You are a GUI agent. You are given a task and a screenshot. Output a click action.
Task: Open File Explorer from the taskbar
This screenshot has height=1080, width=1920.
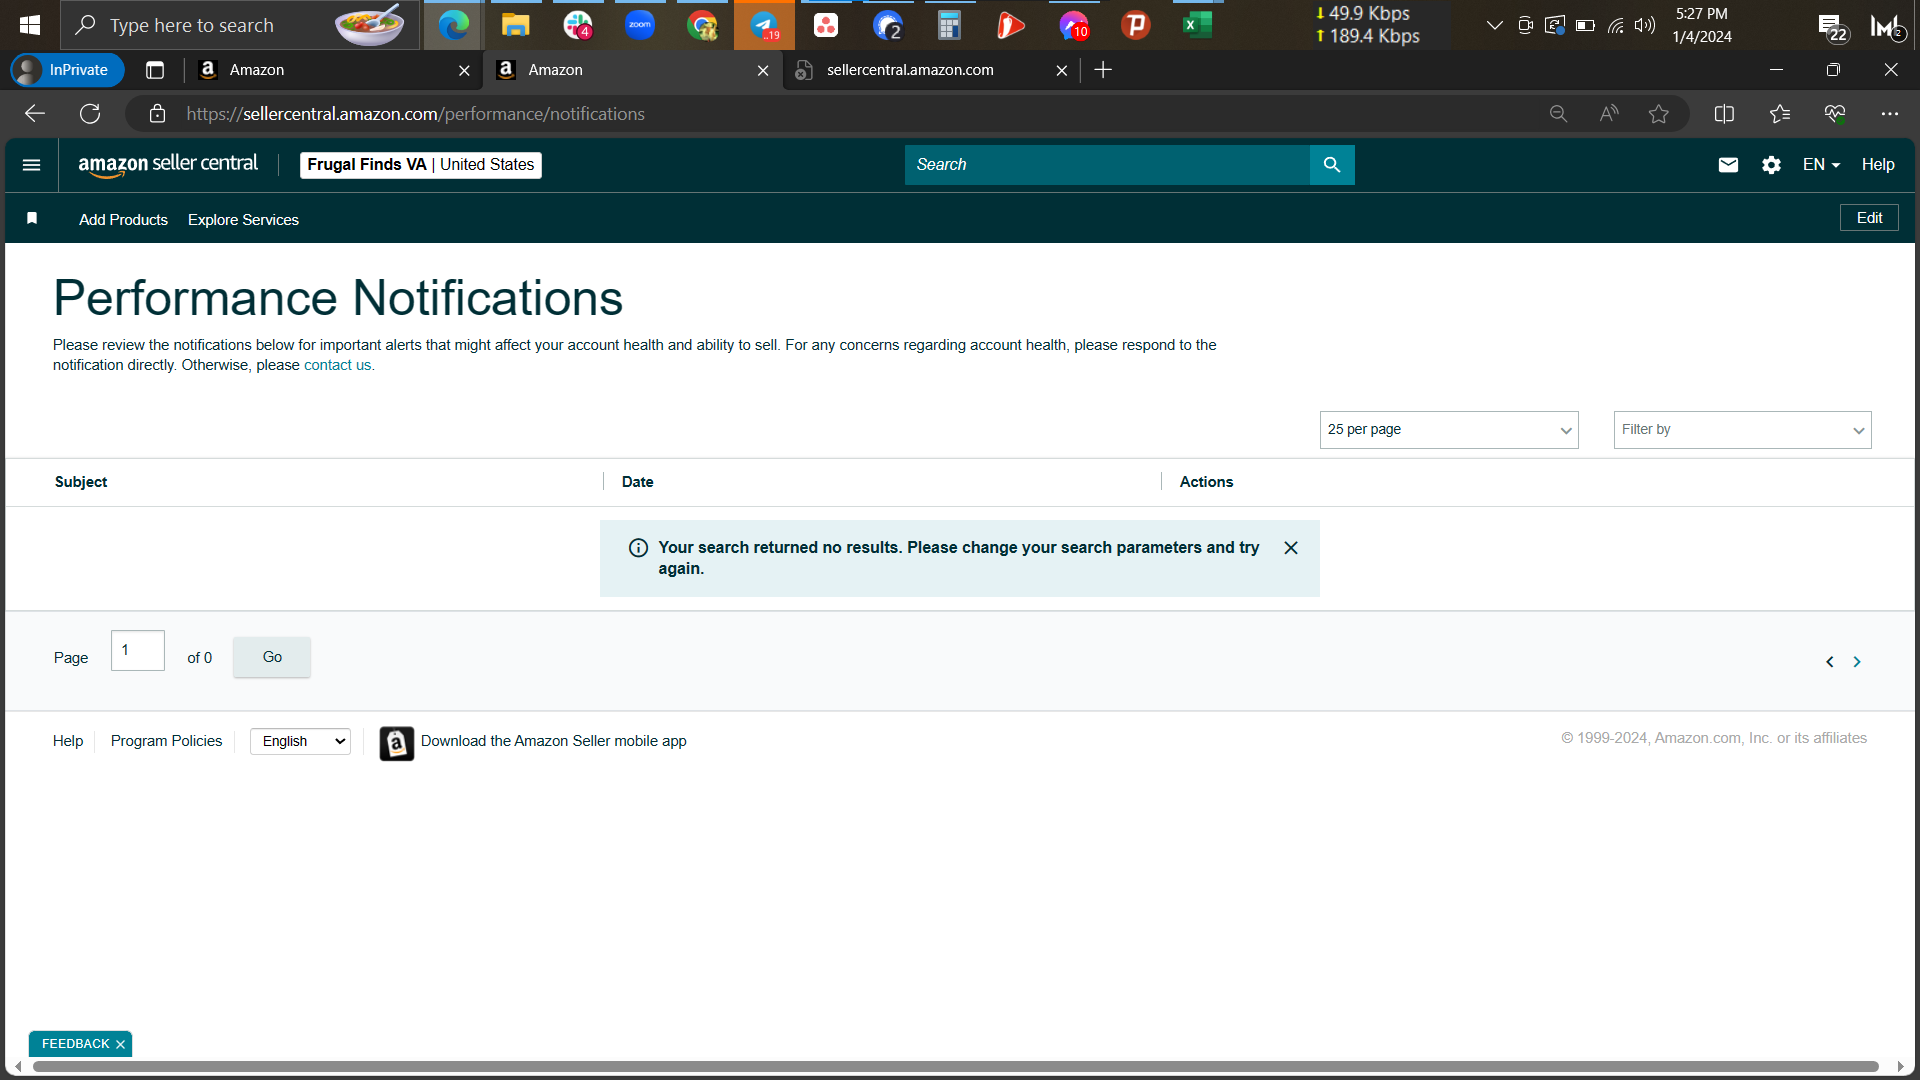515,25
